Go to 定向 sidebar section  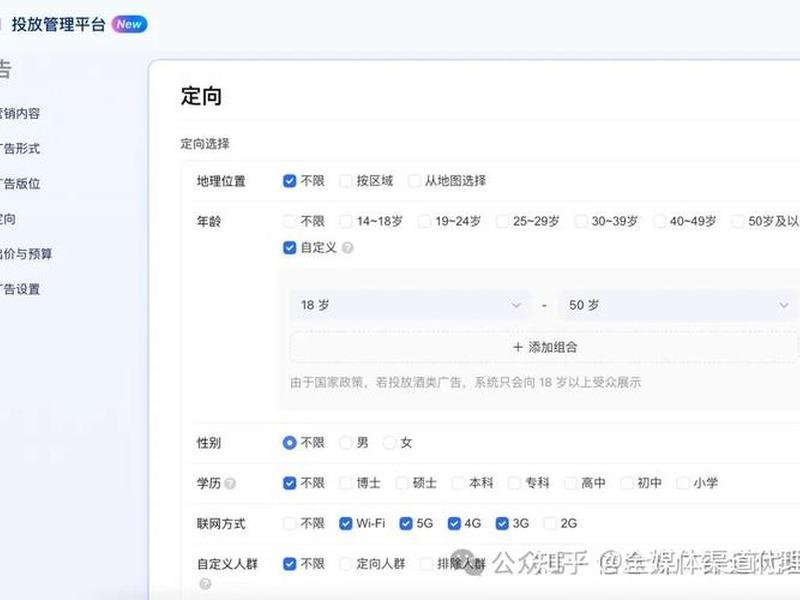[8, 219]
